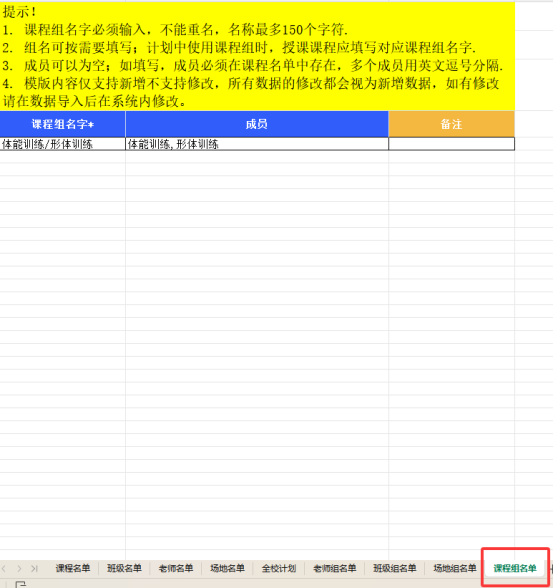Select the 成员 header cell
The height and width of the screenshot is (588, 554).
point(257,124)
